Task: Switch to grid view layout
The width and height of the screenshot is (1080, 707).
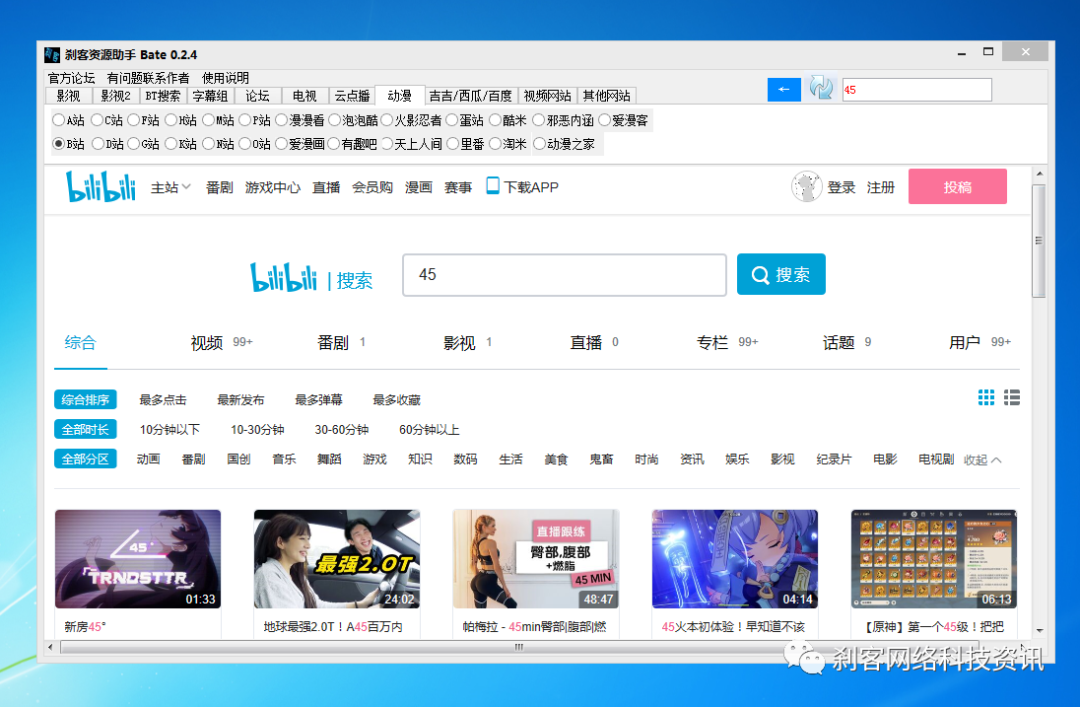Action: tap(986, 397)
